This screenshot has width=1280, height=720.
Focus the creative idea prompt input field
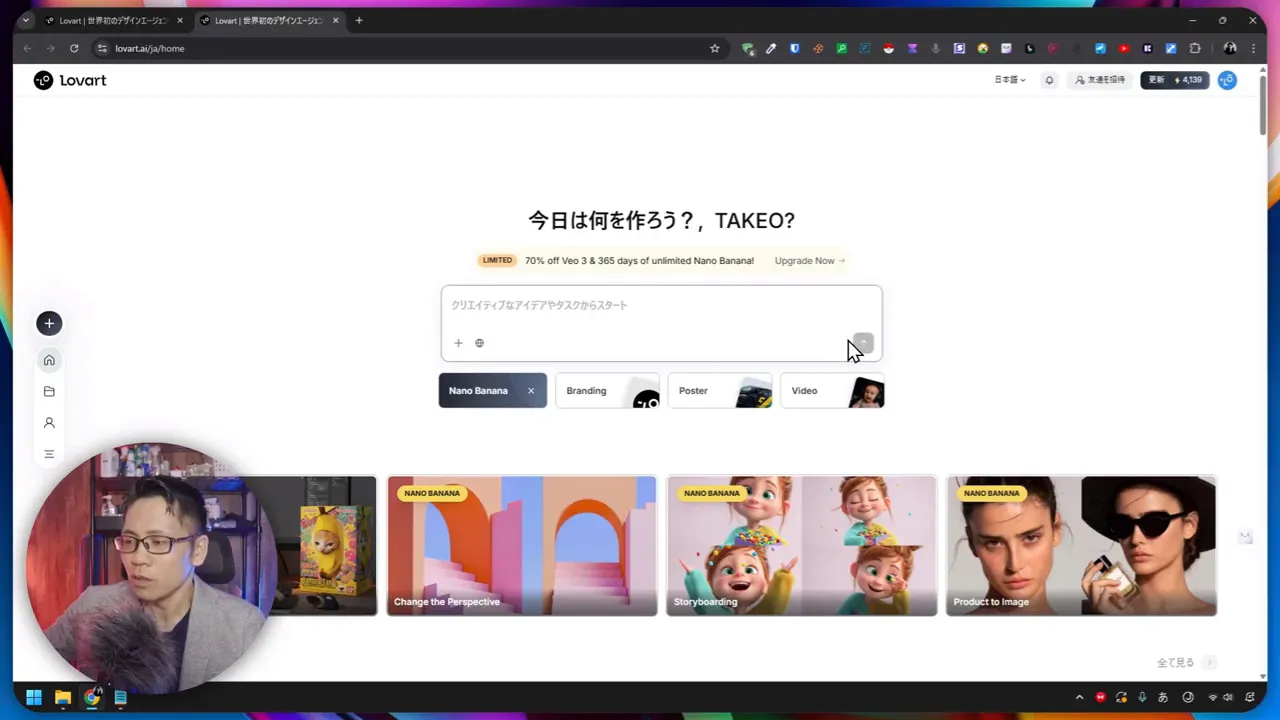tap(662, 306)
